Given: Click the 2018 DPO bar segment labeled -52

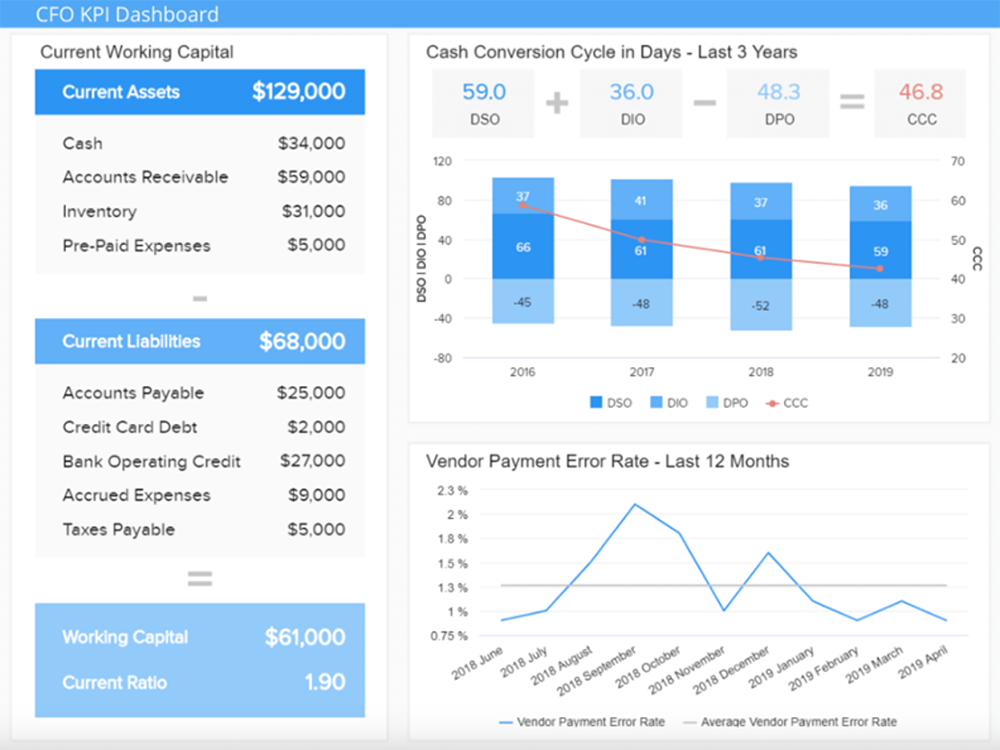Looking at the screenshot, I should coord(761,305).
